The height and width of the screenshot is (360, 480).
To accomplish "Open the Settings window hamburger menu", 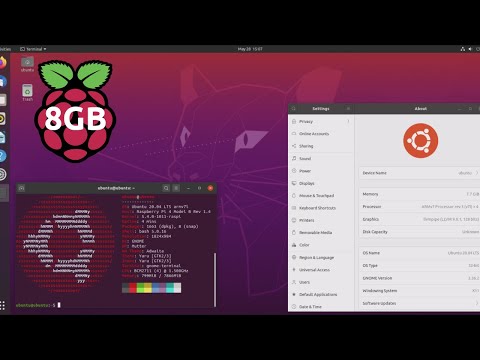I will (x=348, y=109).
